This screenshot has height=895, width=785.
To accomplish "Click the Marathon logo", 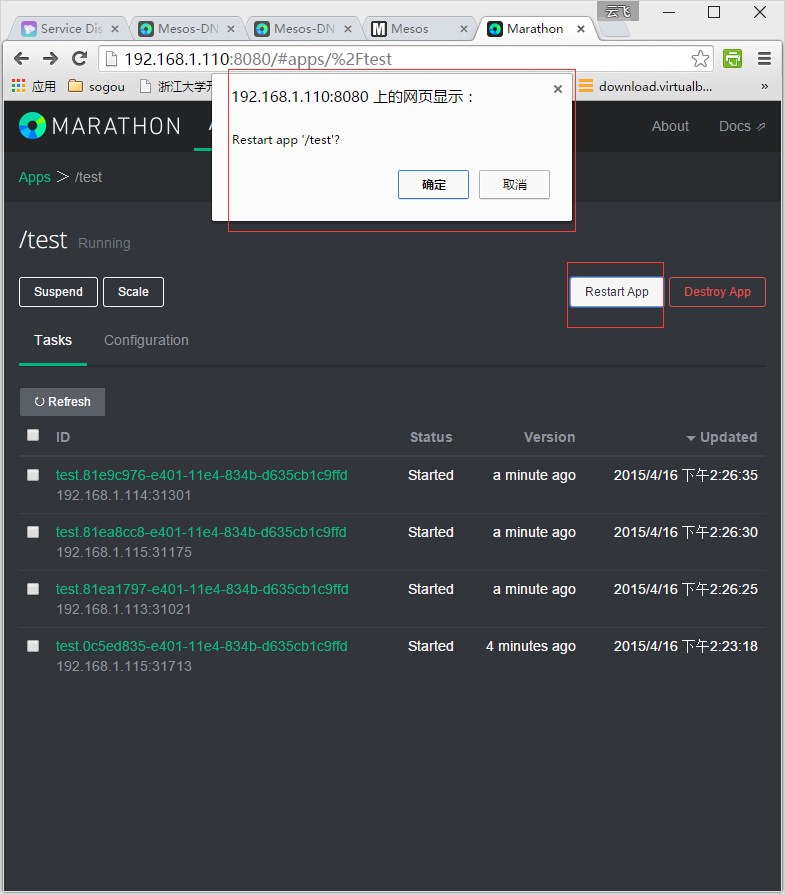I will 99,126.
